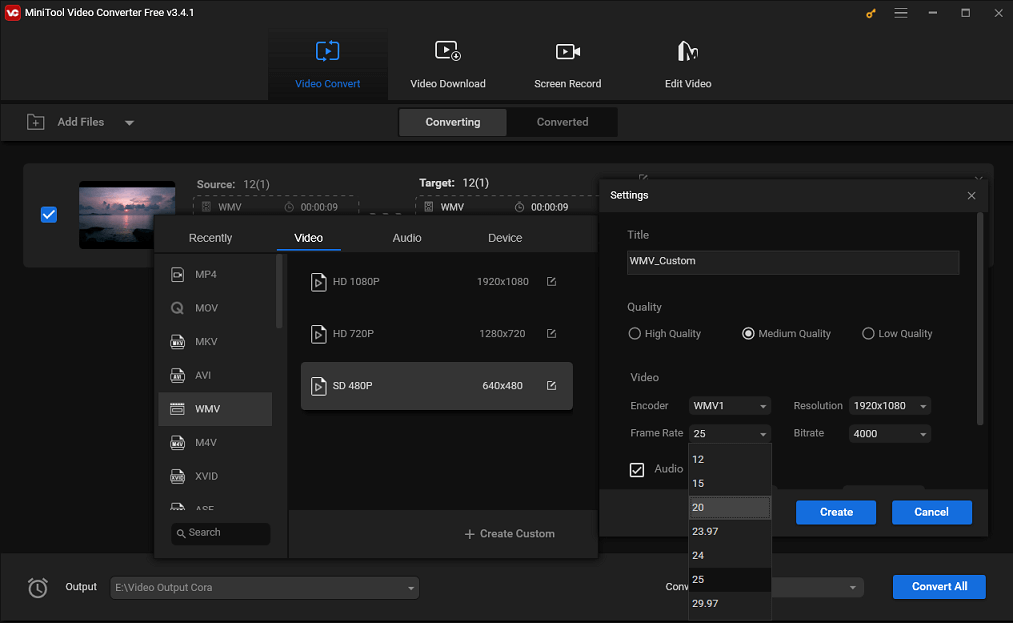Image resolution: width=1013 pixels, height=623 pixels.
Task: Close the Settings panel
Action: coord(971,195)
